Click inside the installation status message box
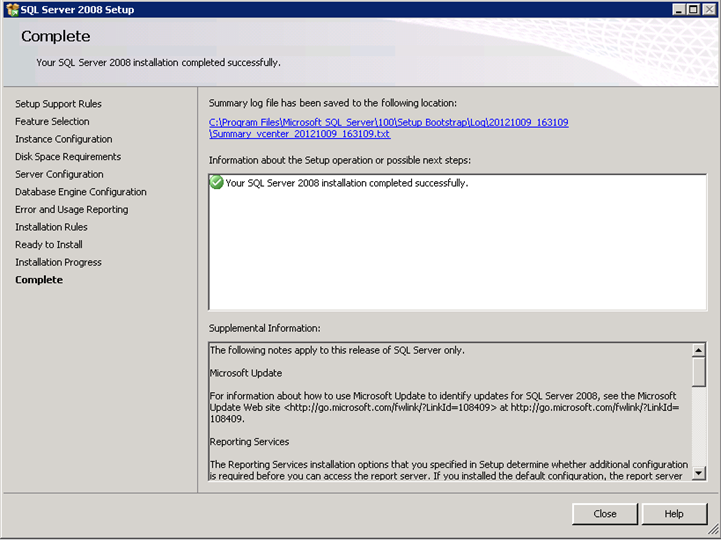 pyautogui.click(x=458, y=242)
